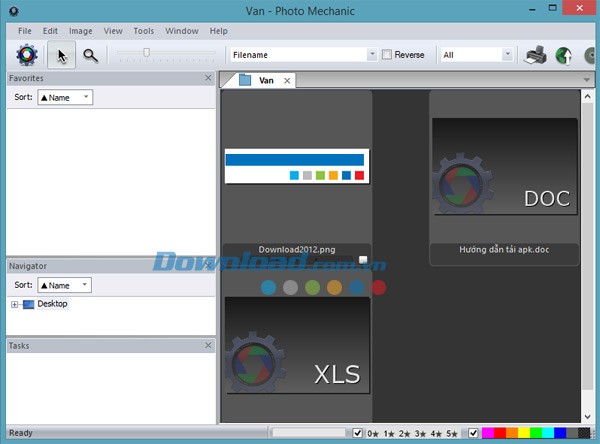Click the thumbnail size slider

coord(147,52)
